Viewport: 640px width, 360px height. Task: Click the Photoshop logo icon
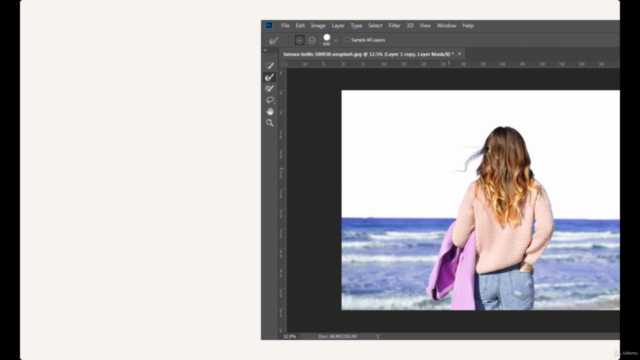pyautogui.click(x=269, y=25)
